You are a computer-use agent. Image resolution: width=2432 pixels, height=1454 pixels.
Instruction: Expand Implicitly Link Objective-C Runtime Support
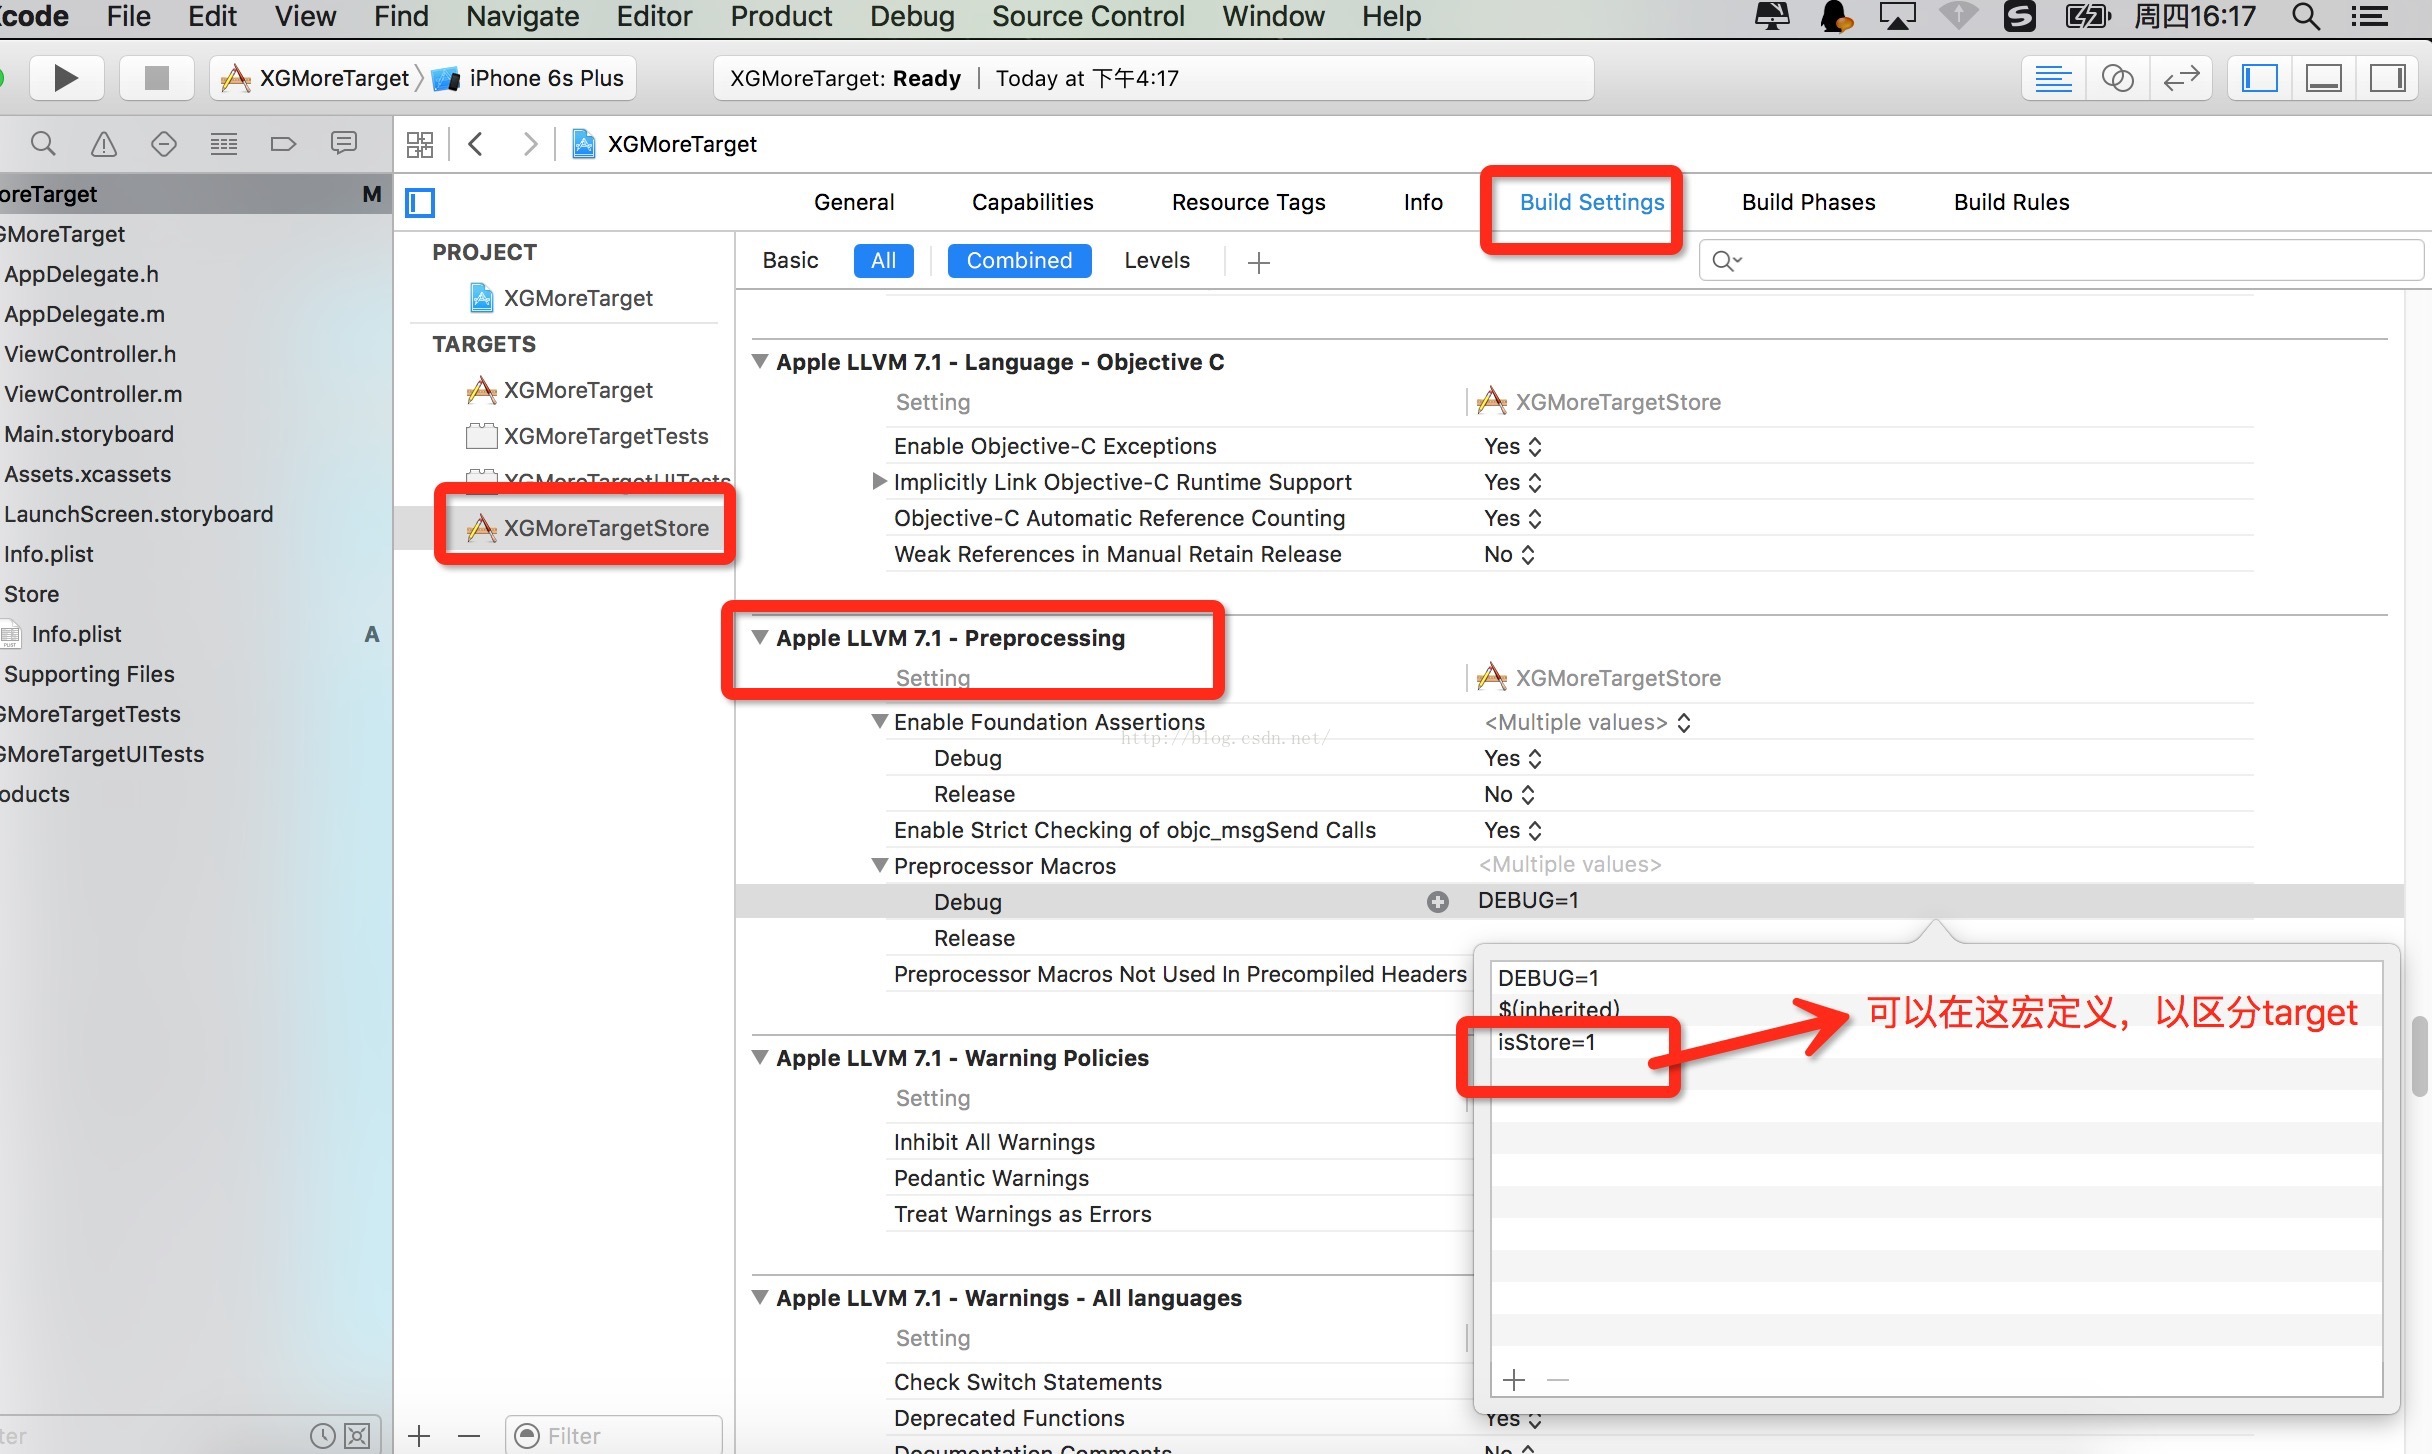pos(879,481)
